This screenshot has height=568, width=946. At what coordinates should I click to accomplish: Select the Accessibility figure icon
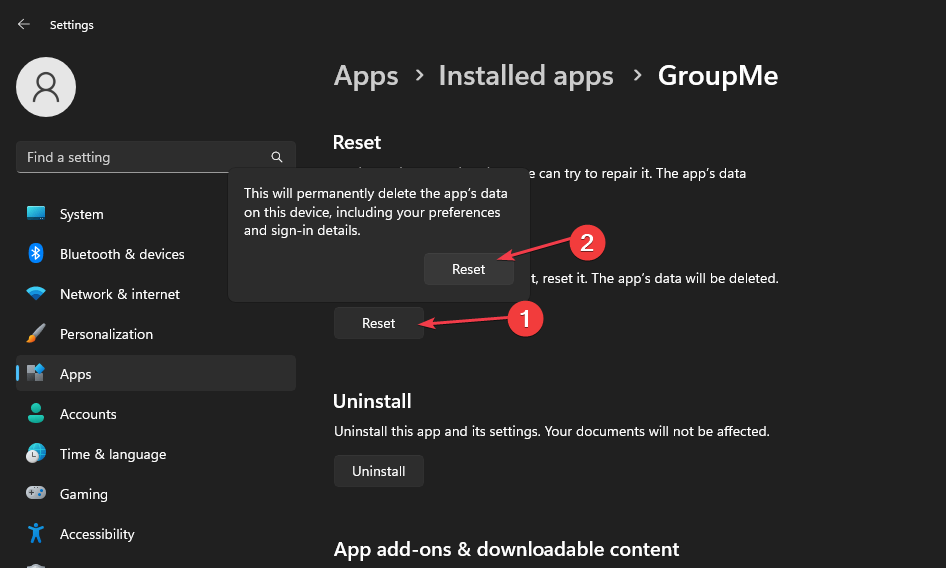pos(36,533)
